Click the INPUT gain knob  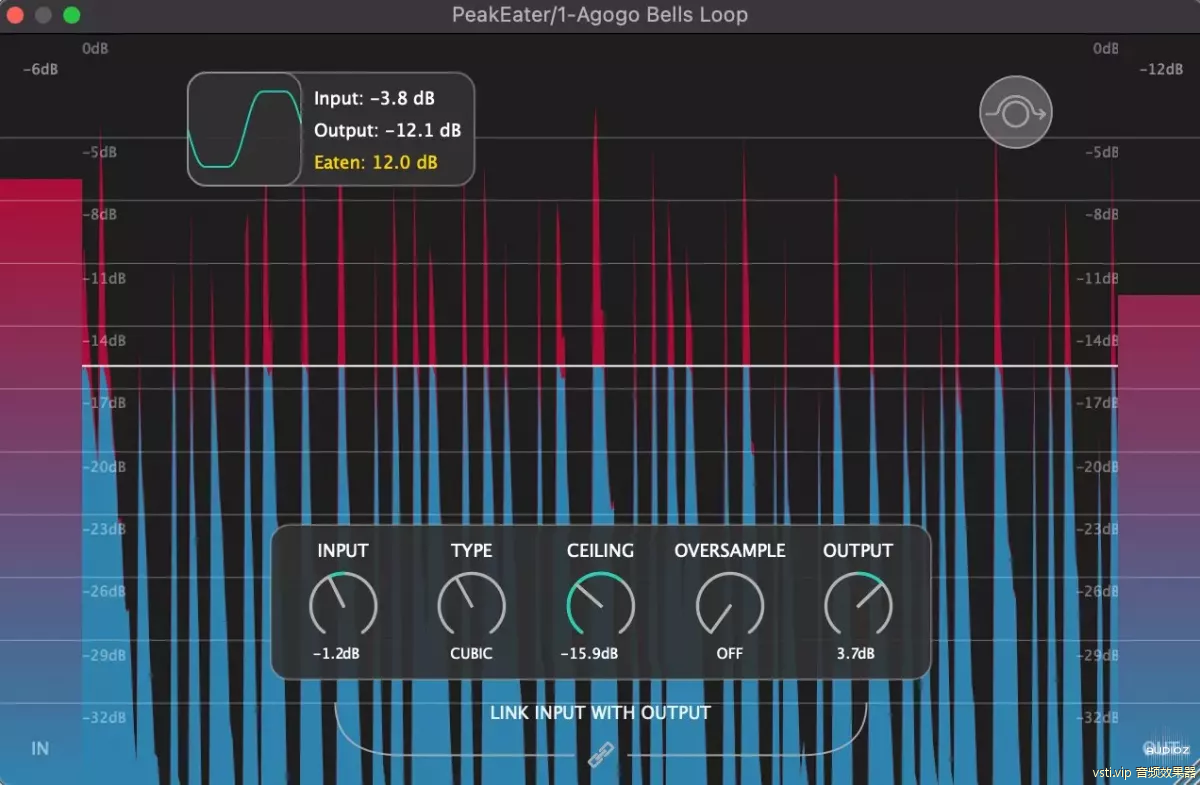tap(343, 604)
